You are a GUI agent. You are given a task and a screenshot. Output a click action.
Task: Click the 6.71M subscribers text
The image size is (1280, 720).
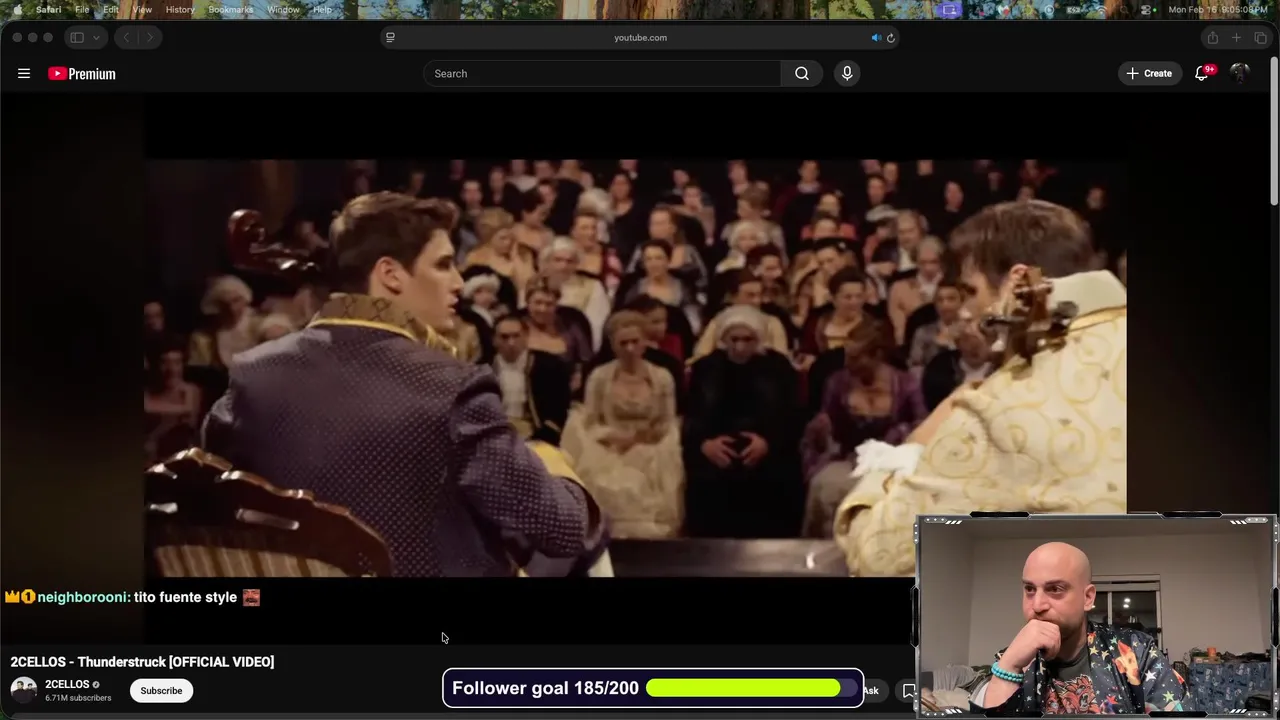point(78,698)
